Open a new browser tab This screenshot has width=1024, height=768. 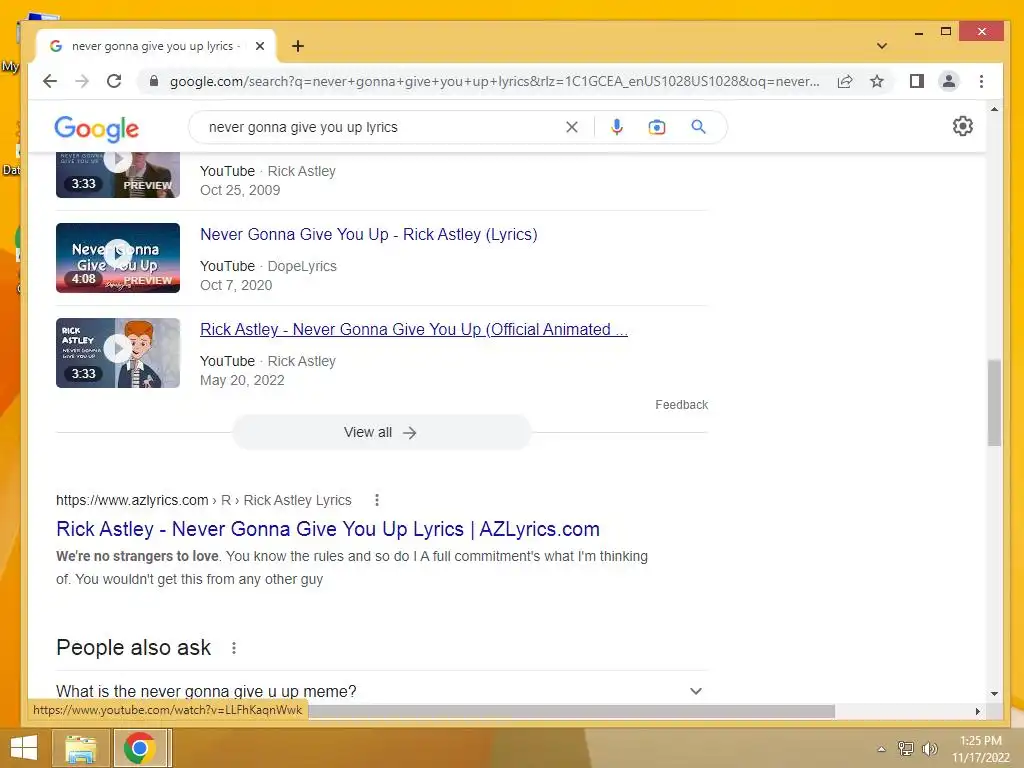pos(298,46)
